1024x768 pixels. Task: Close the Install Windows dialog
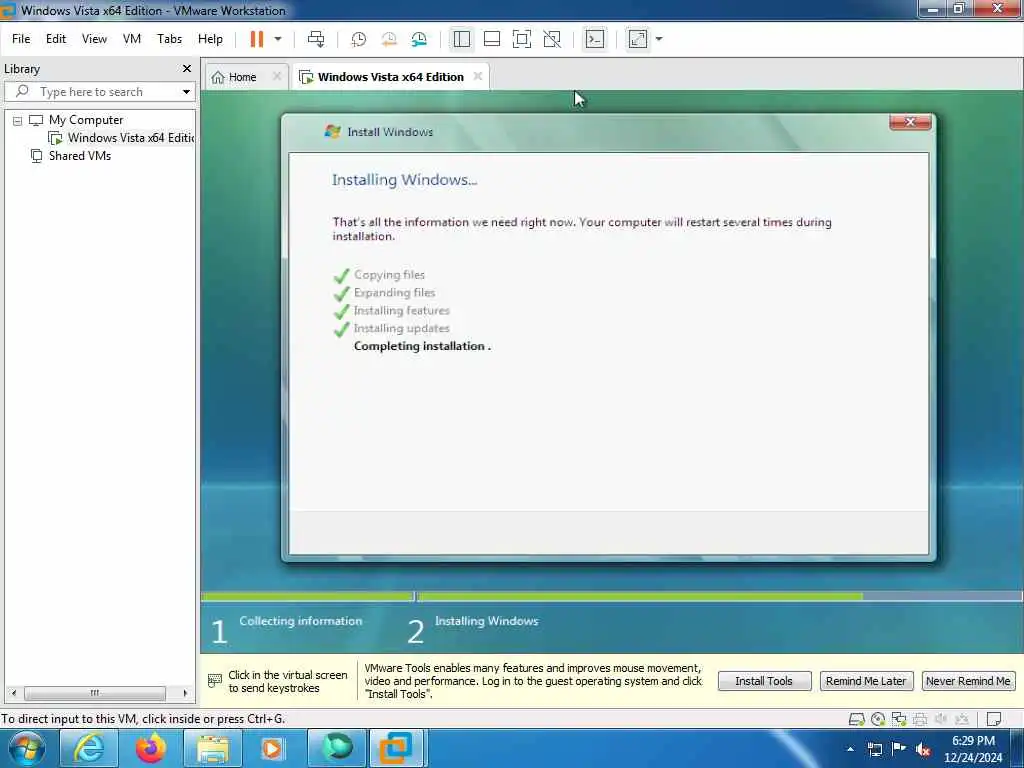(910, 122)
